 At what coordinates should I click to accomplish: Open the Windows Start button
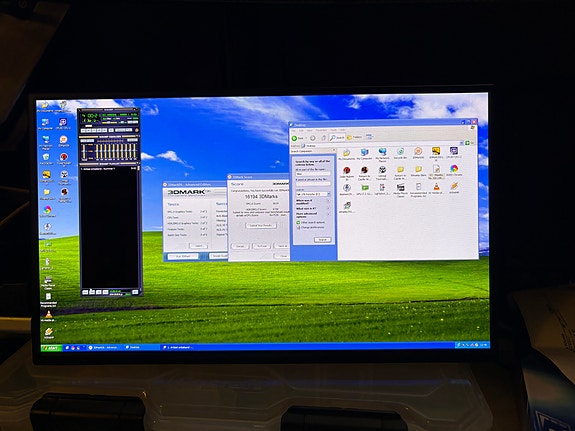click(51, 348)
